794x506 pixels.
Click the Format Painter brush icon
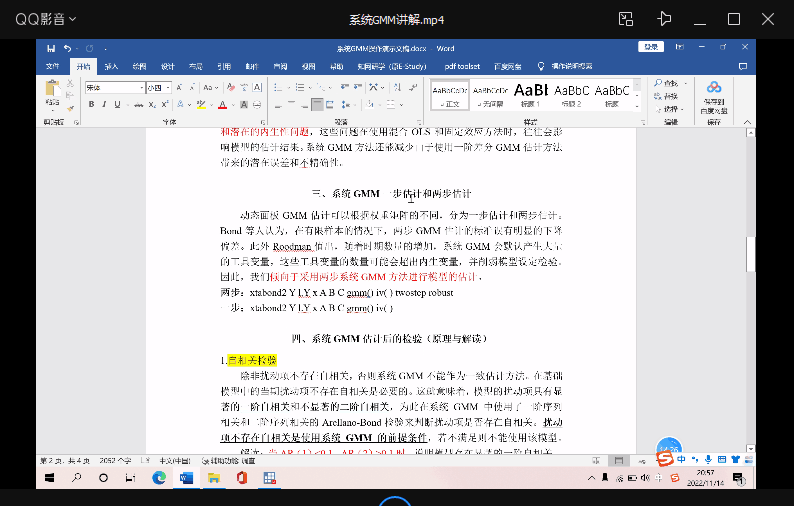pos(70,108)
